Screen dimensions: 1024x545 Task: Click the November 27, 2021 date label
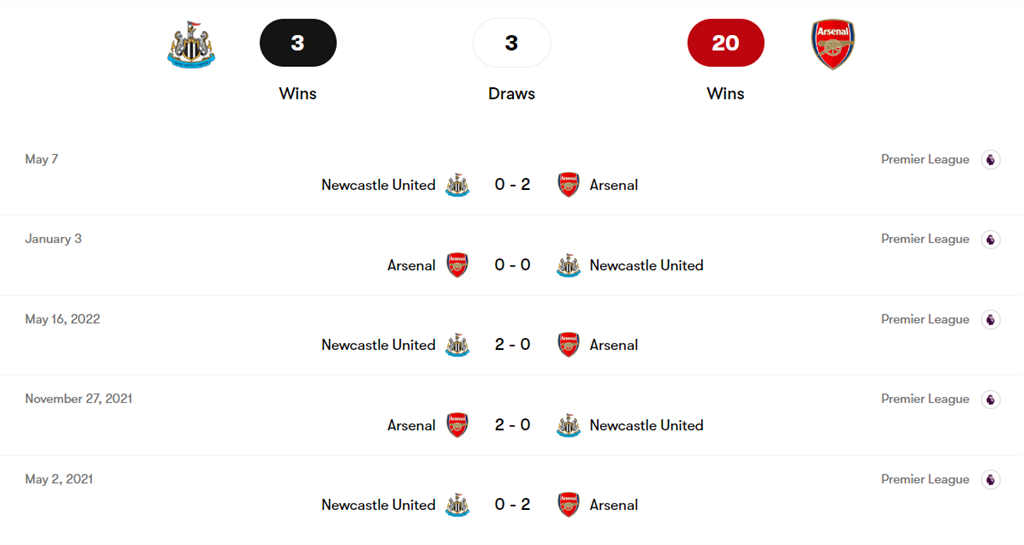[79, 399]
